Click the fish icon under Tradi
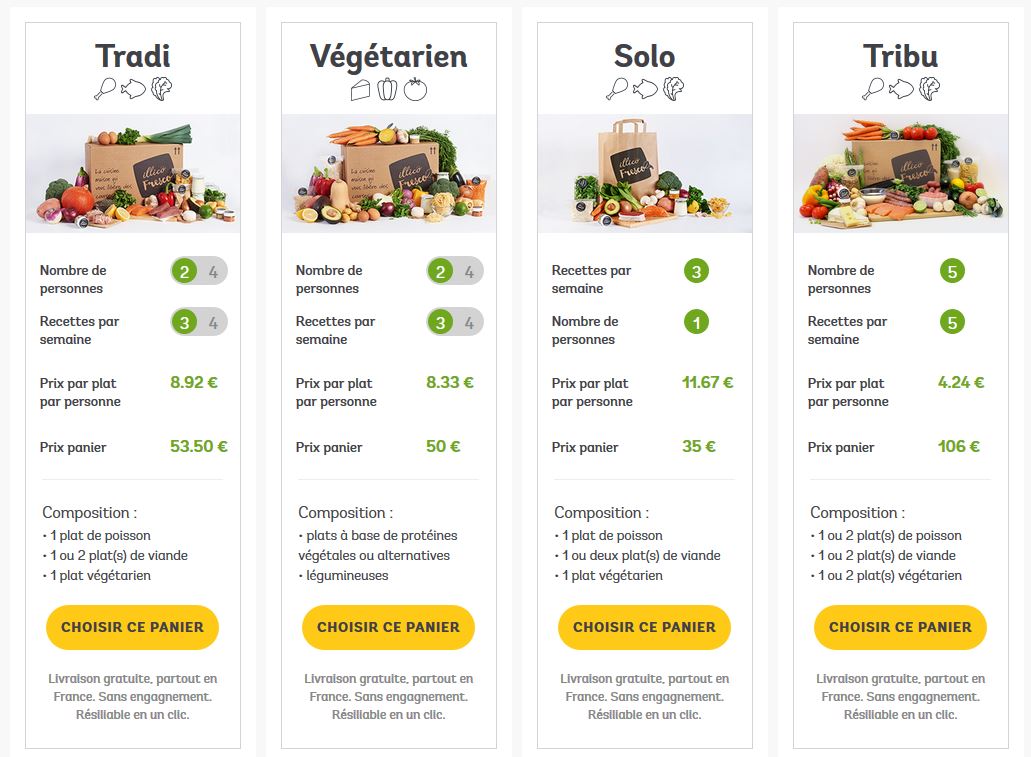The height and width of the screenshot is (757, 1031). coord(133,88)
